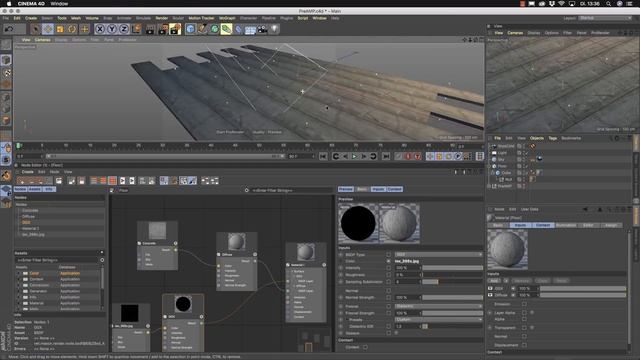Image resolution: width=640 pixels, height=360 pixels.
Task: Open the Layout dropdown at top right
Action: tap(605, 18)
